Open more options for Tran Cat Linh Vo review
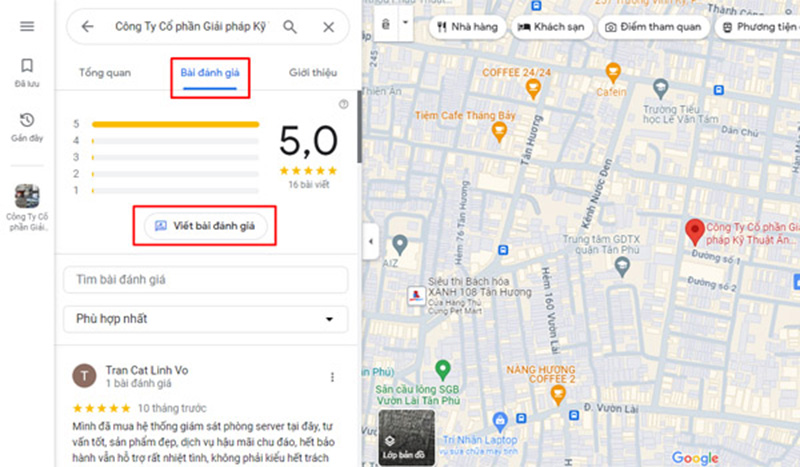The width and height of the screenshot is (800, 467). tap(332, 377)
